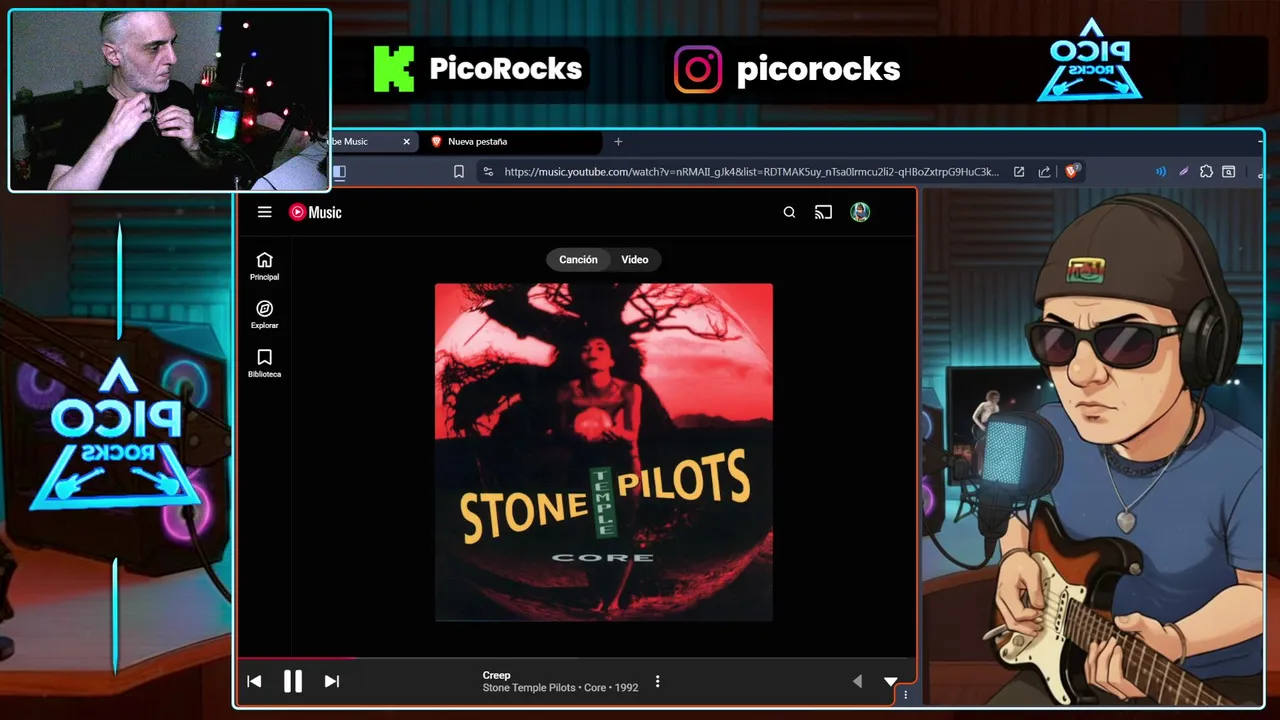This screenshot has width=1280, height=720.
Task: Open the browser extensions puzzle icon
Action: pos(1206,172)
